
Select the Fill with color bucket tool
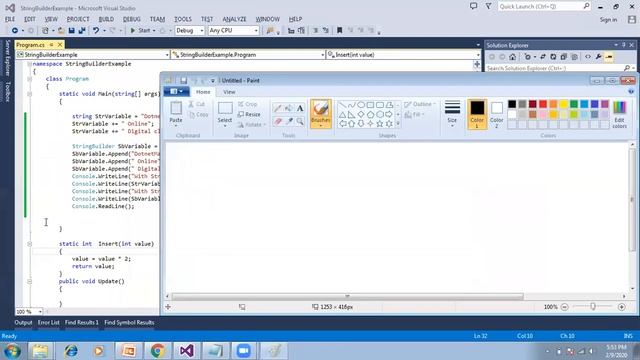pyautogui.click(x=289, y=108)
